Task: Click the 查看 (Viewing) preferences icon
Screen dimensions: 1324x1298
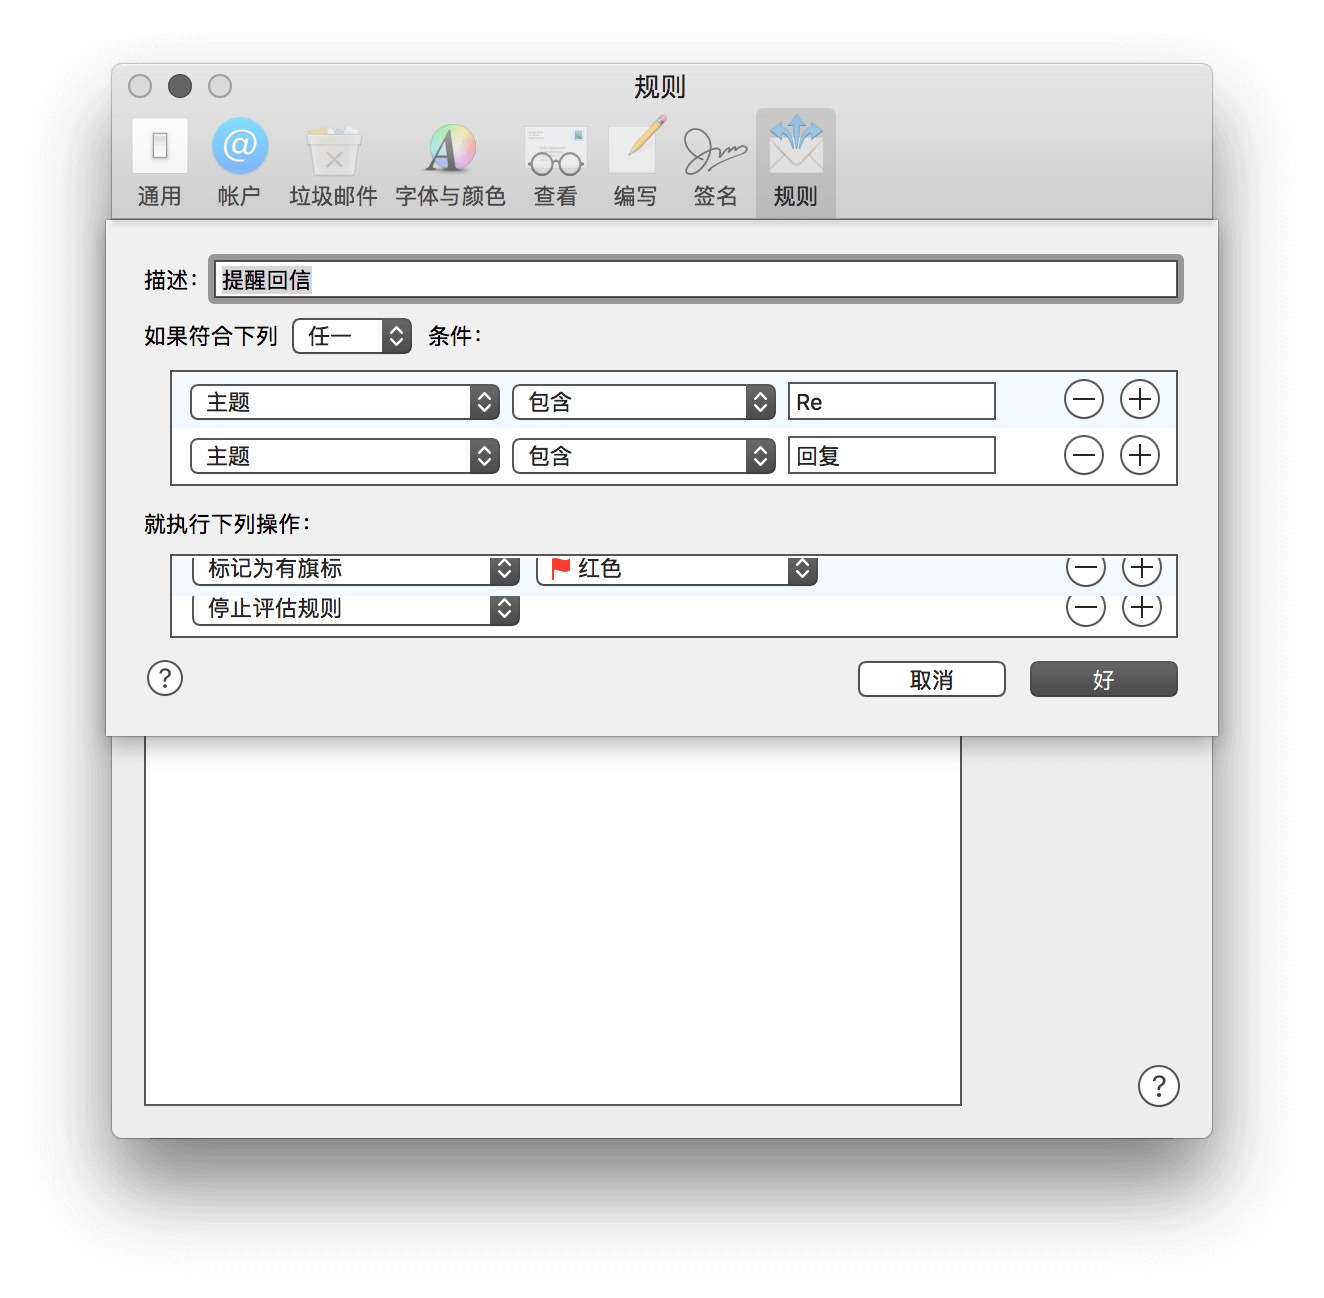Action: click(555, 160)
